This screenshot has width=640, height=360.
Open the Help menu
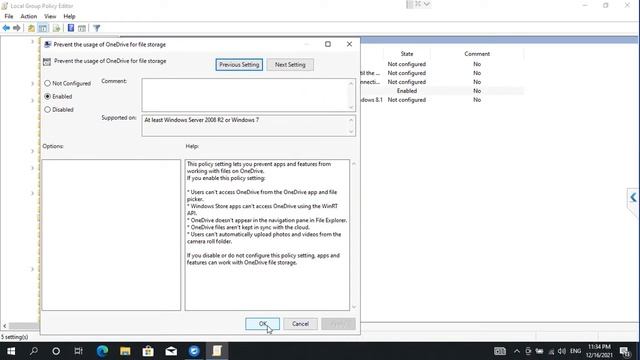click(69, 16)
